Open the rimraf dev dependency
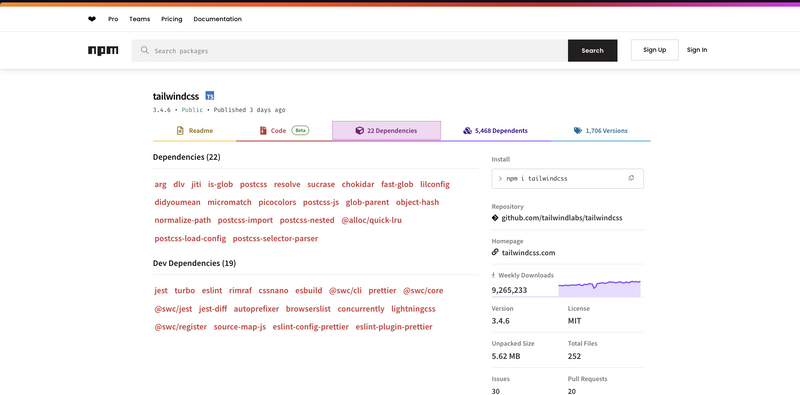 click(240, 290)
